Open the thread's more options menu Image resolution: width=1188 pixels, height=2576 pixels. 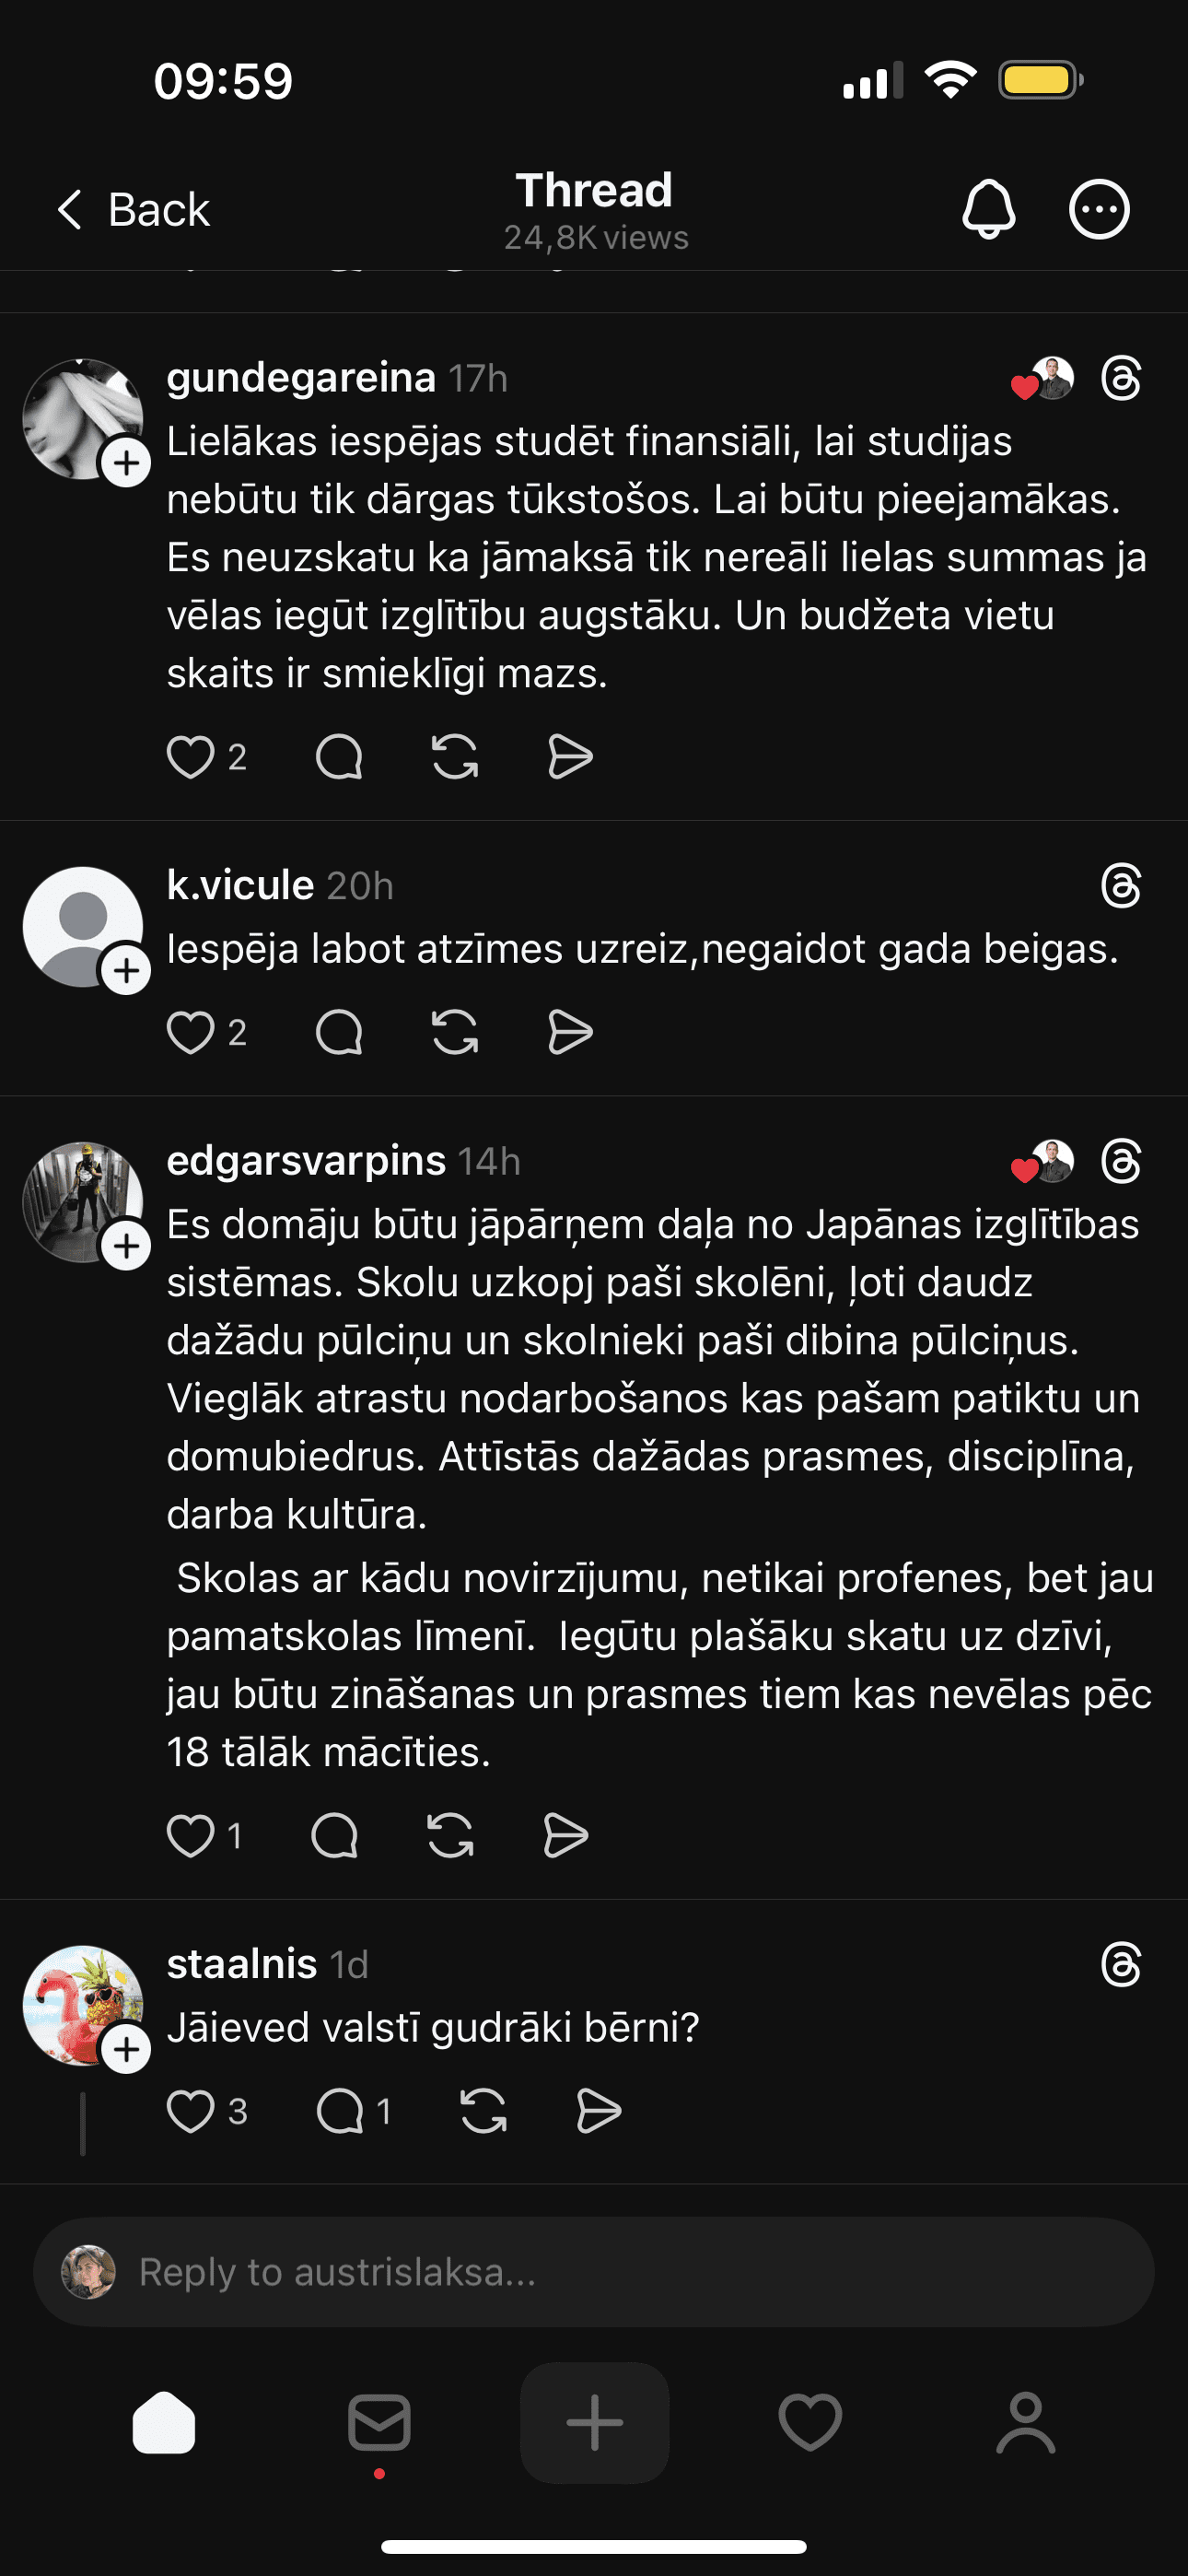1099,209
